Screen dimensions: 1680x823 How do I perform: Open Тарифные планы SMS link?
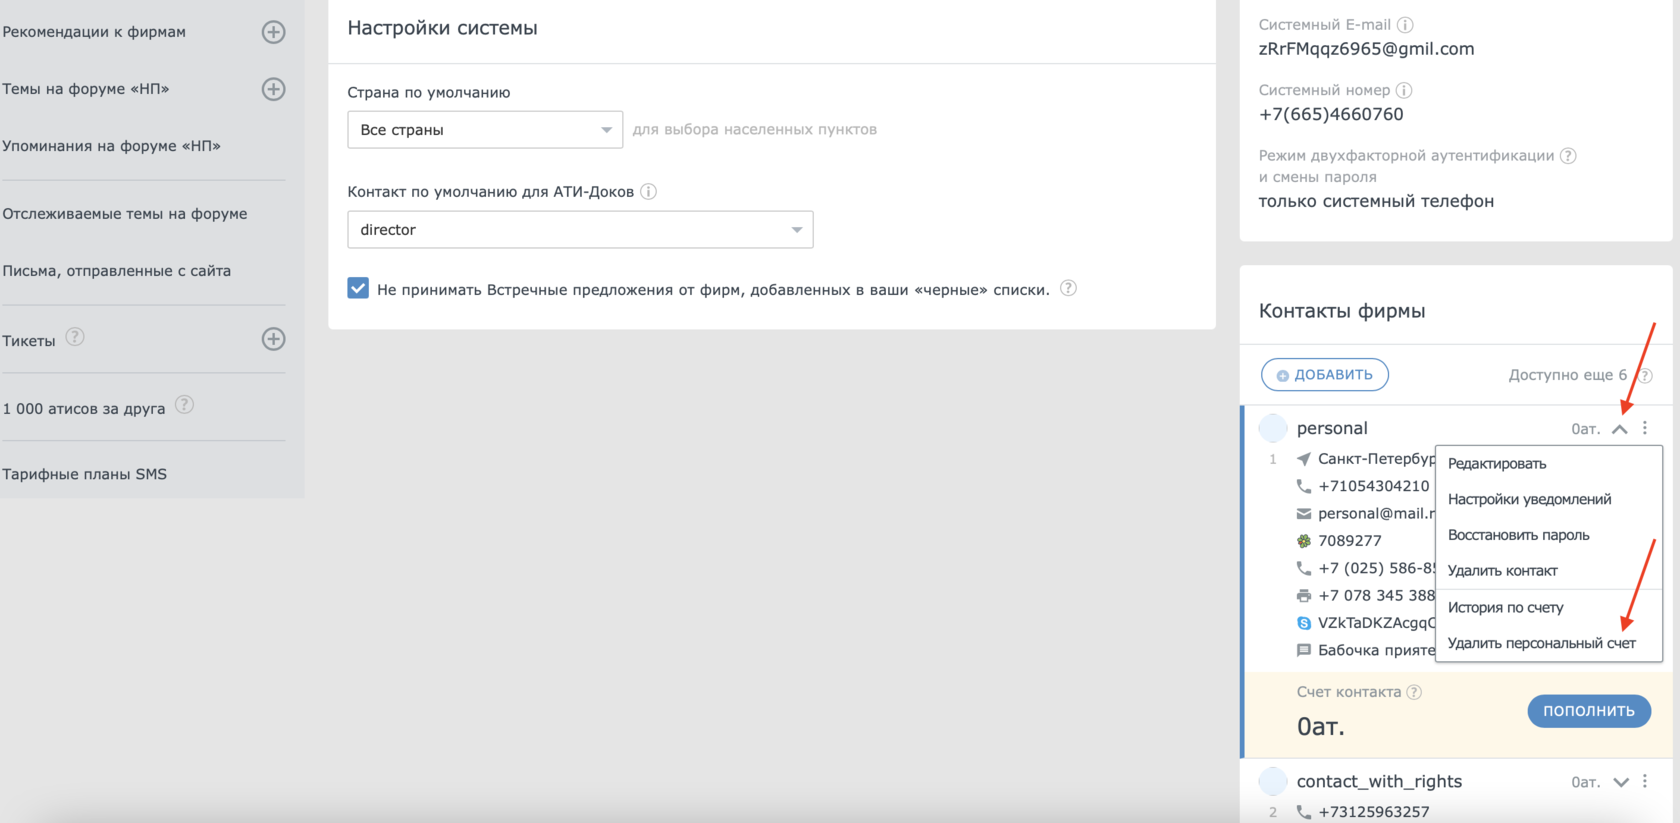point(84,474)
